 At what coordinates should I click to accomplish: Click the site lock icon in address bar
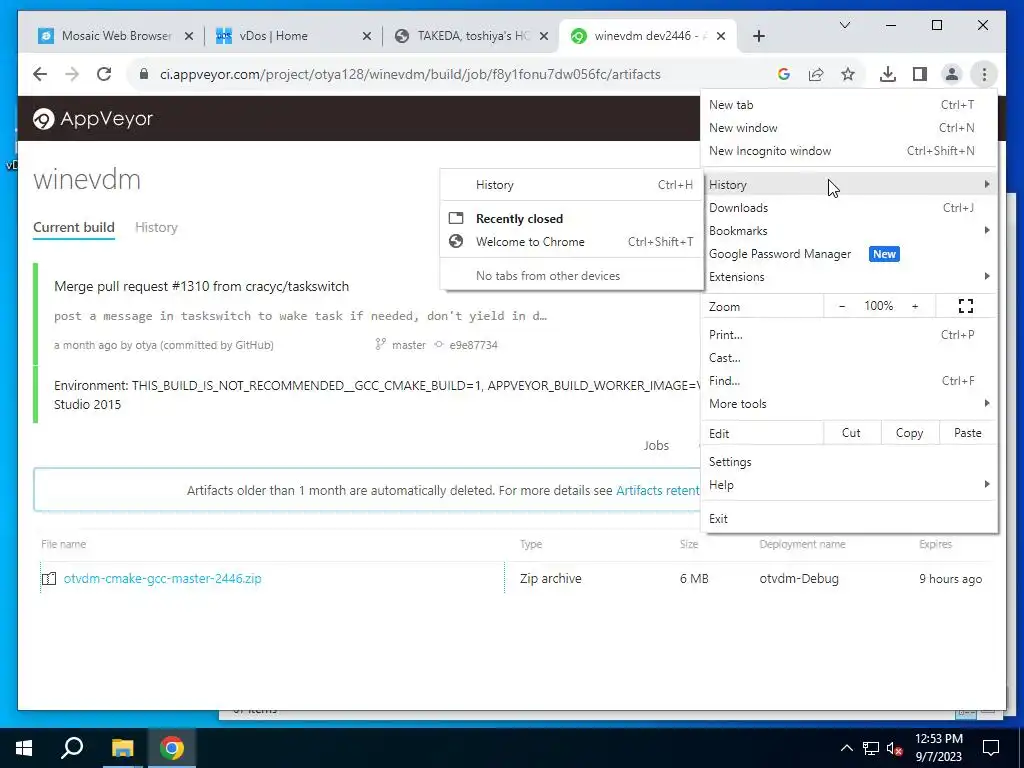[144, 74]
